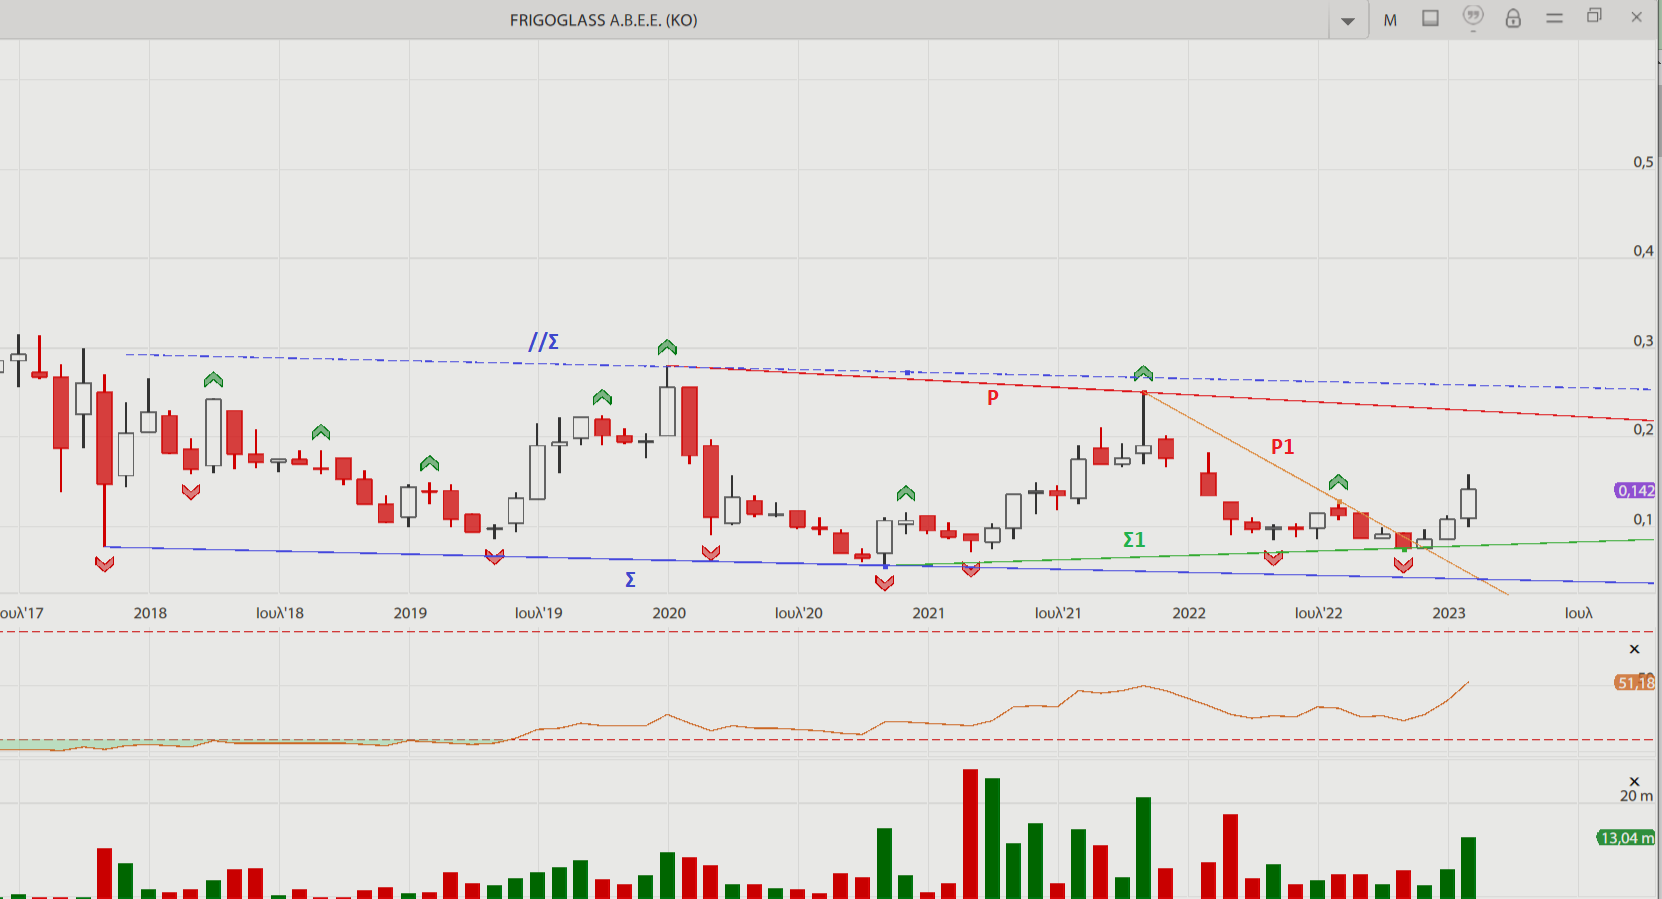1662x899 pixels.
Task: Select the M monthly period button
Action: click(x=1390, y=20)
